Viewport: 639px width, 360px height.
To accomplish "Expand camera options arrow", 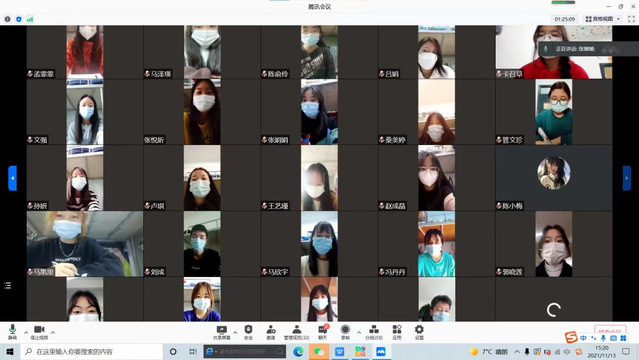I will (x=53, y=333).
